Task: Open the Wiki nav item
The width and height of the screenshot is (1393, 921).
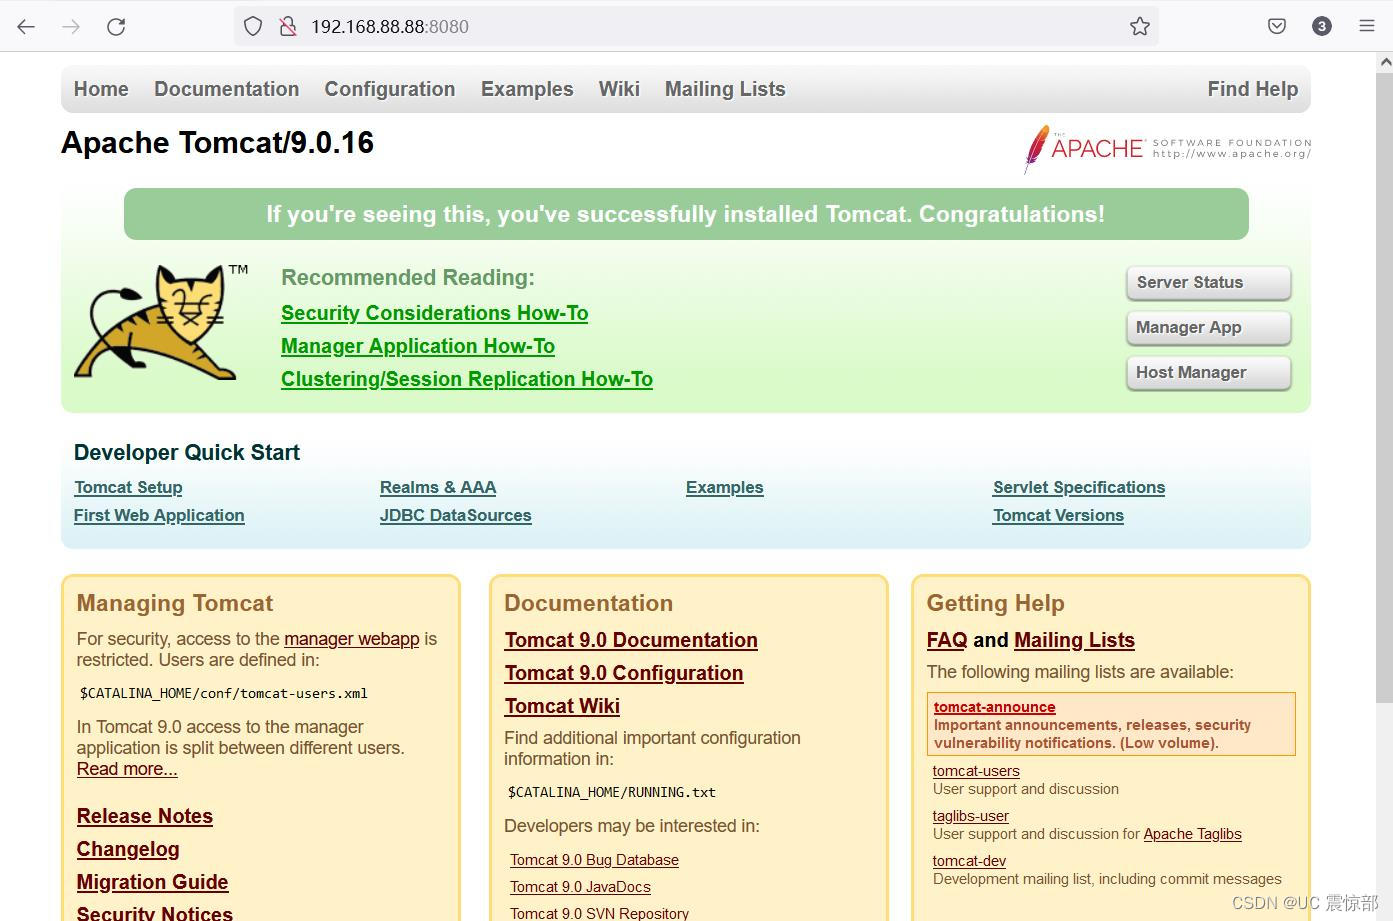Action: tap(619, 89)
